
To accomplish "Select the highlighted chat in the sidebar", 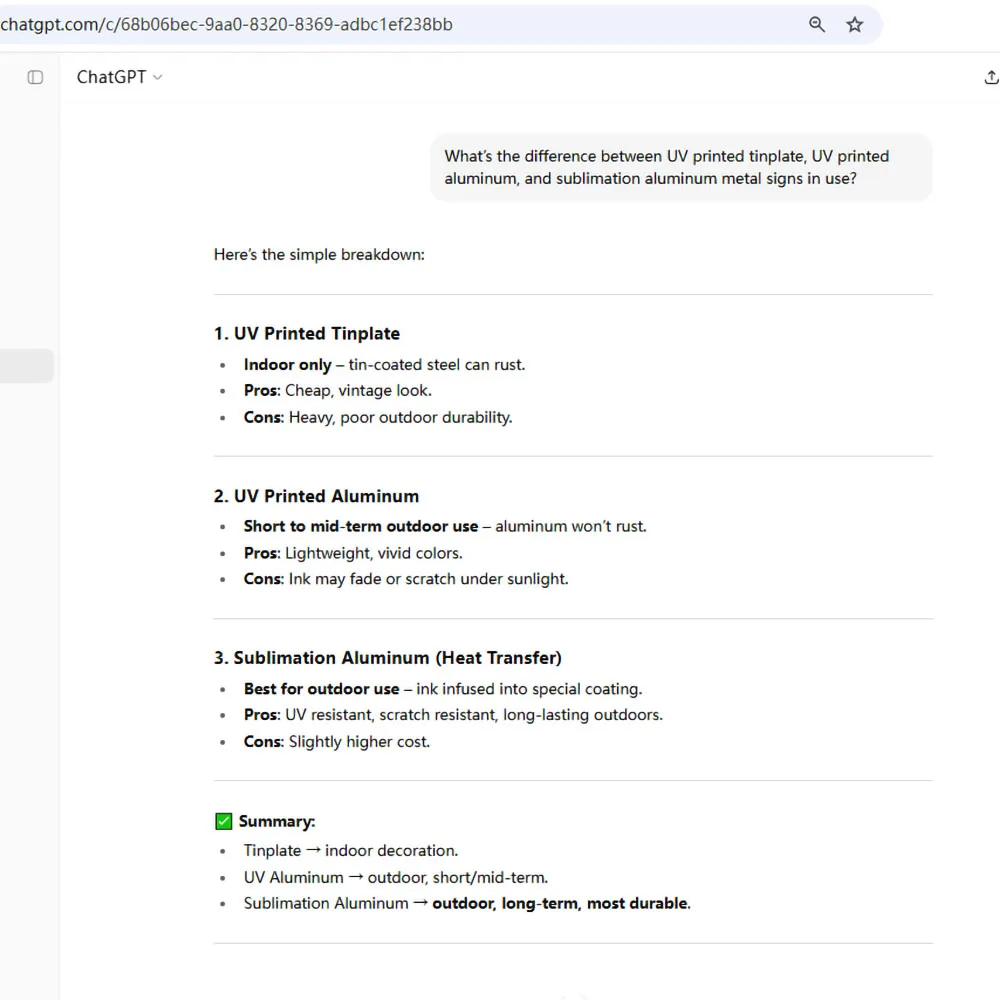I will pyautogui.click(x=27, y=366).
